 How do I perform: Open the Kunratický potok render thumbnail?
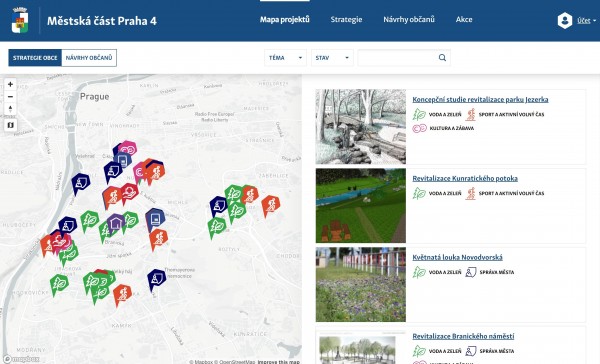click(361, 206)
